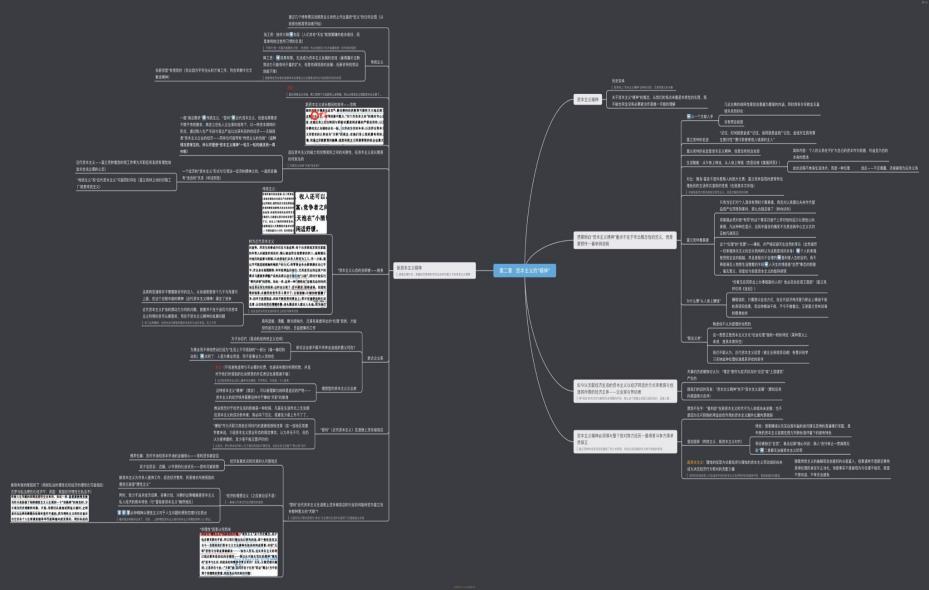929x590 pixels.
Task: Click the small button in top-right corner
Action: pyautogui.click(x=920, y=4)
